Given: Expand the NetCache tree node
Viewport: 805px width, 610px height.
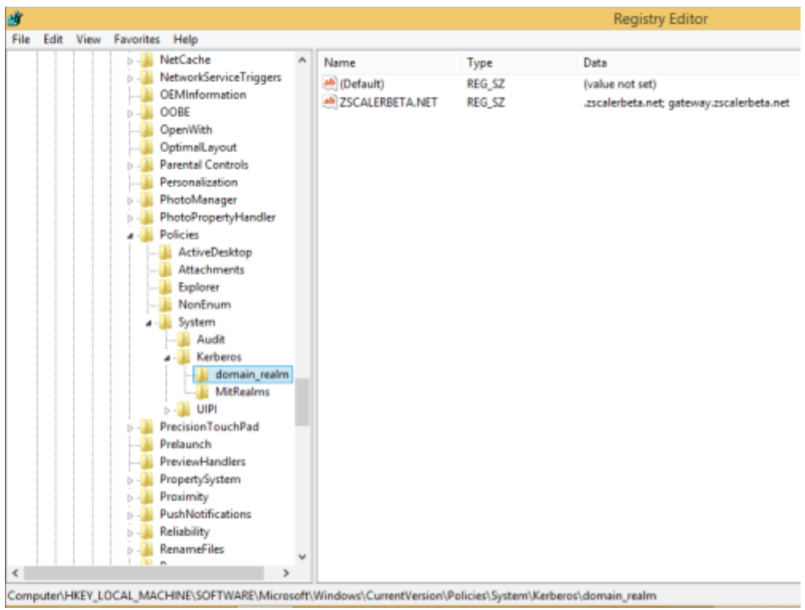Looking at the screenshot, I should click(x=130, y=60).
